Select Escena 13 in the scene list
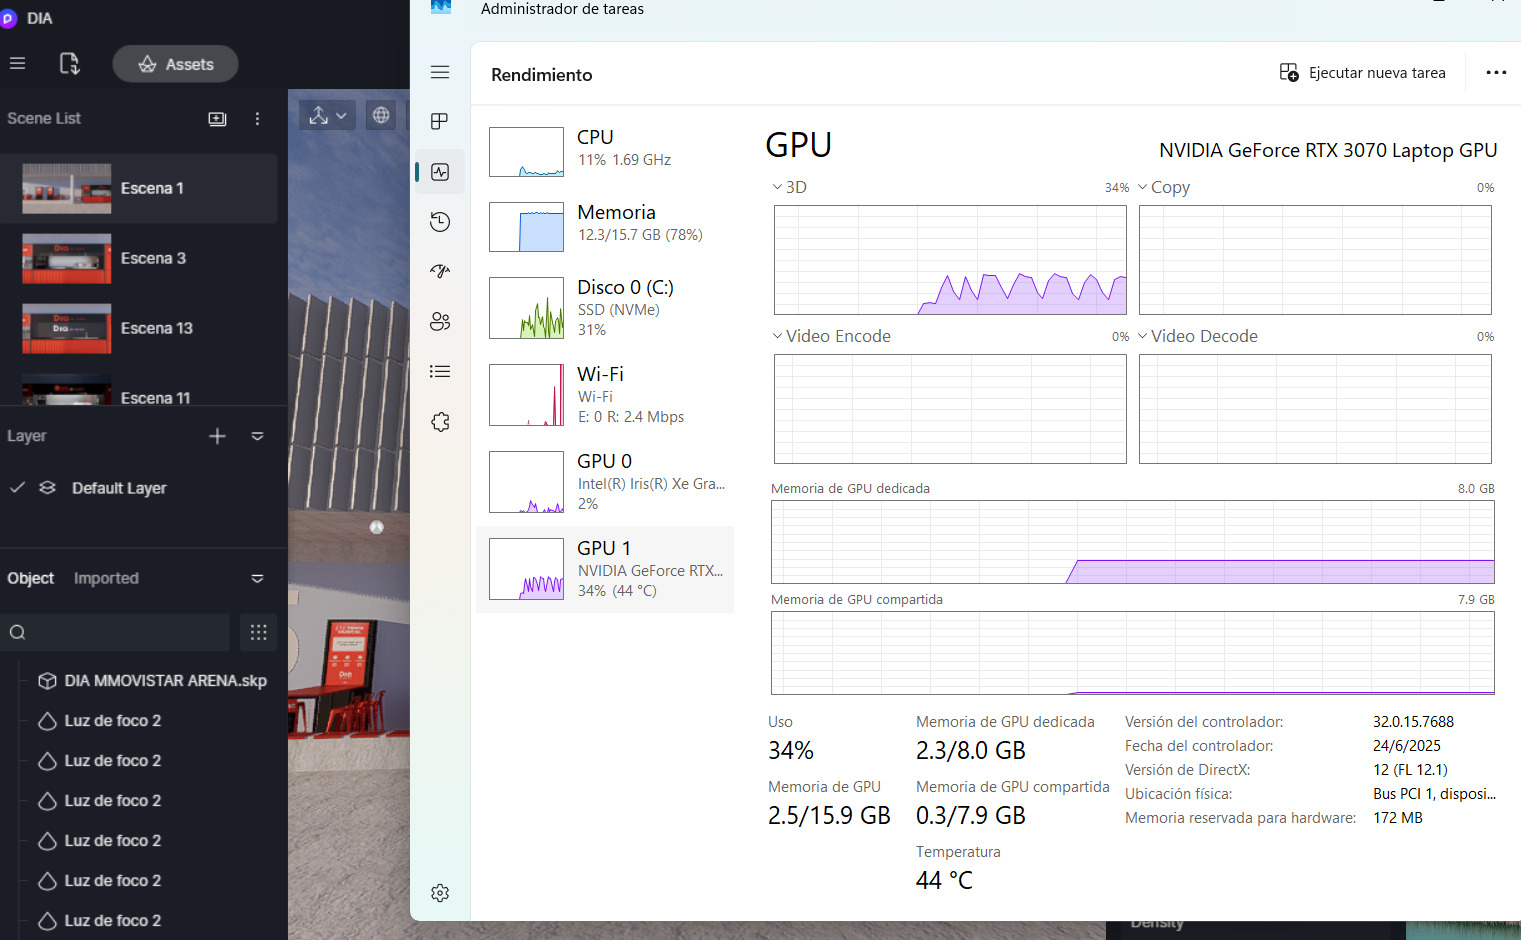The image size is (1521, 940). point(139,328)
